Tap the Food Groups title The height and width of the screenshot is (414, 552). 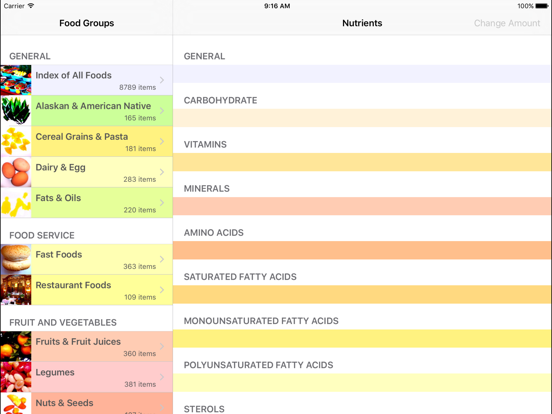[x=87, y=23]
